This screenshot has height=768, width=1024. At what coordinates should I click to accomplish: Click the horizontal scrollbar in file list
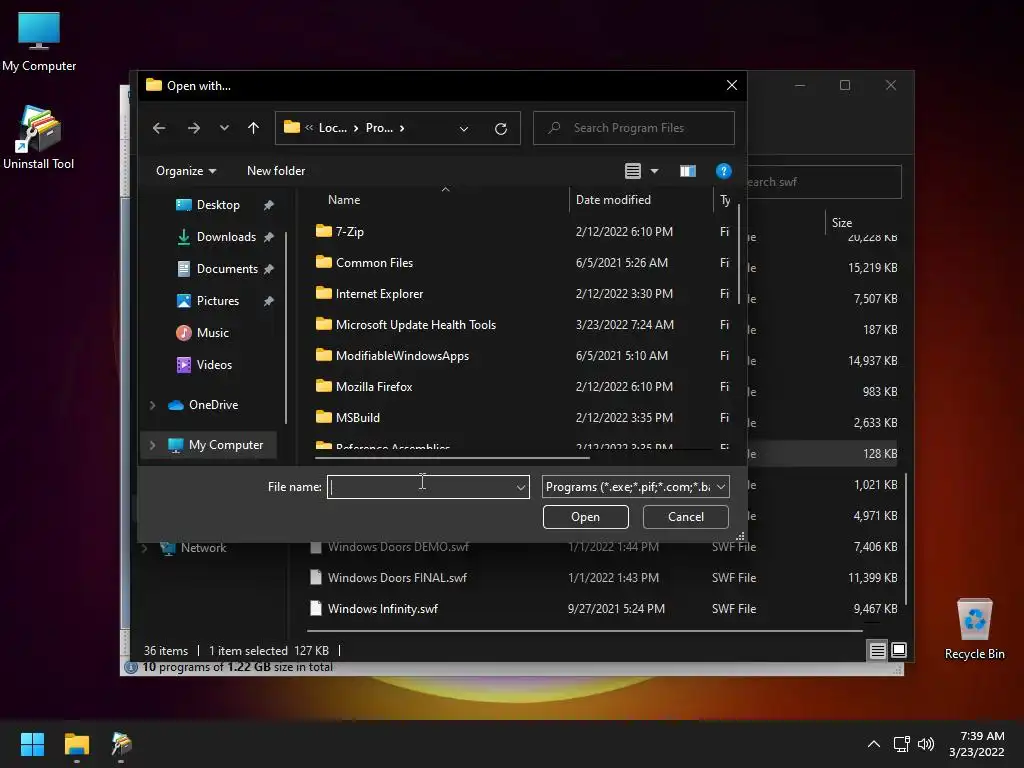click(452, 458)
